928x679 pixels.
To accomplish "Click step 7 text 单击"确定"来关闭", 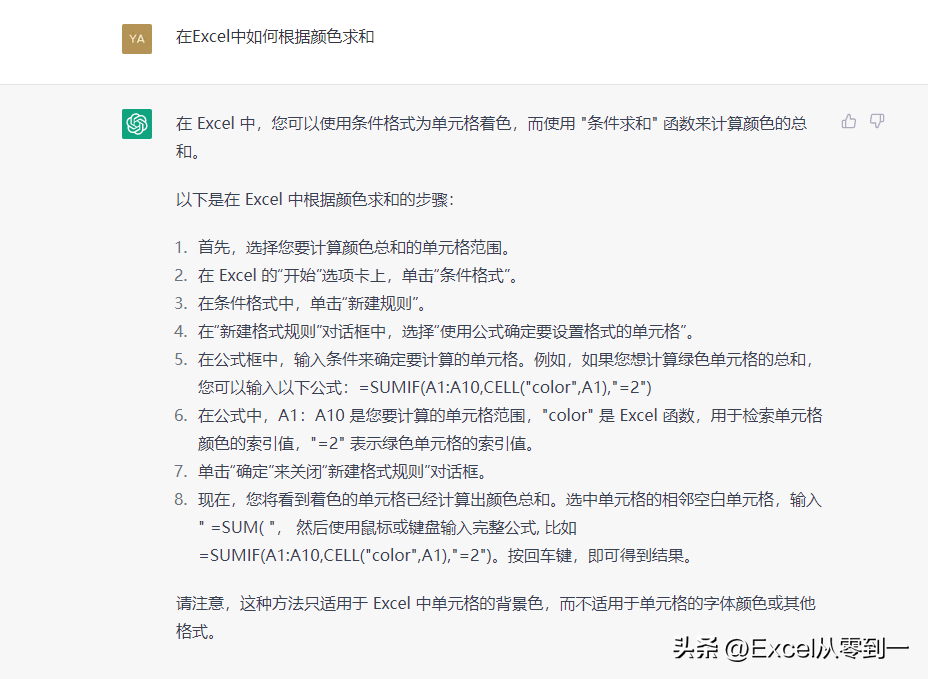I will point(344,472).
